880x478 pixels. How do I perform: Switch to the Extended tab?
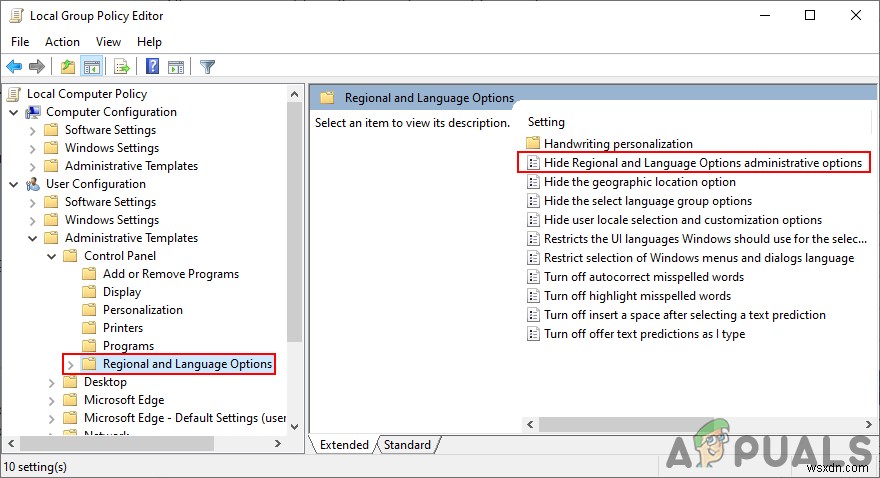[343, 445]
